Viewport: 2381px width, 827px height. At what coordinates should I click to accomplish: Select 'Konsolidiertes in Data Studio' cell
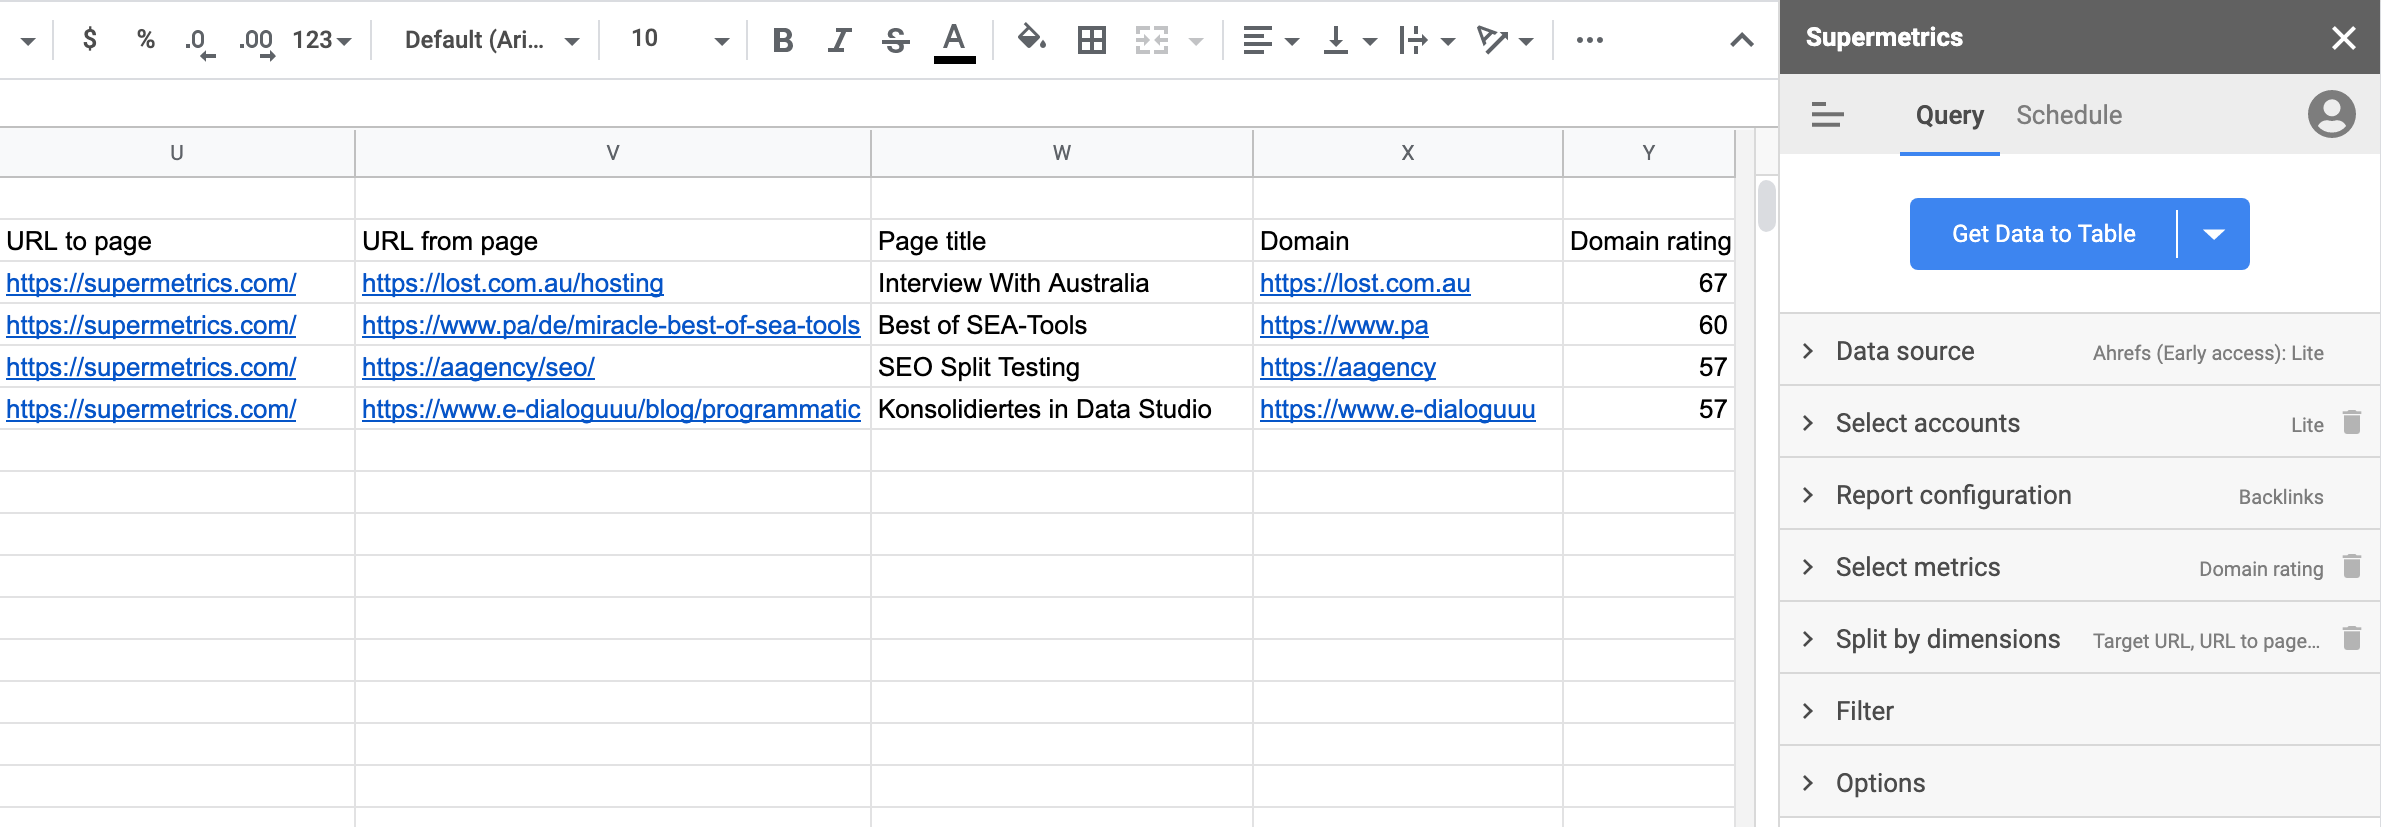coord(1062,409)
